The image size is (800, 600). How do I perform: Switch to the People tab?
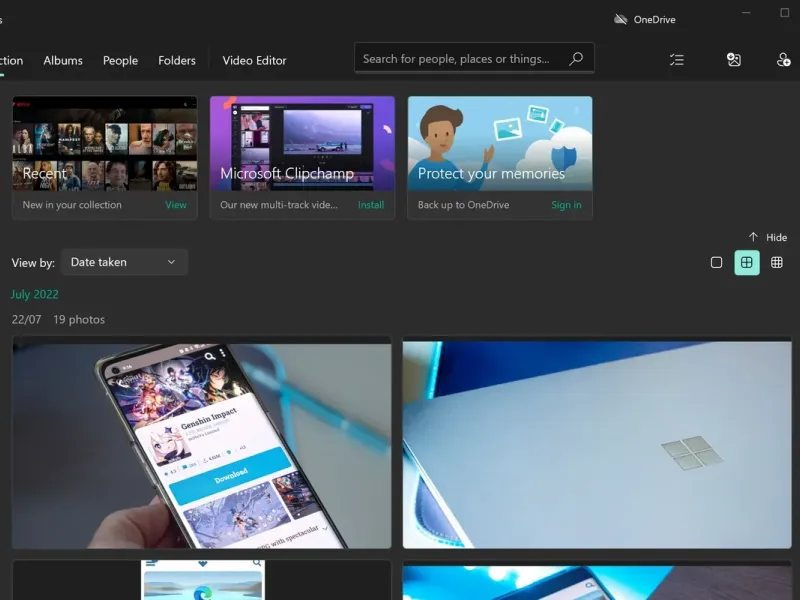tap(120, 61)
